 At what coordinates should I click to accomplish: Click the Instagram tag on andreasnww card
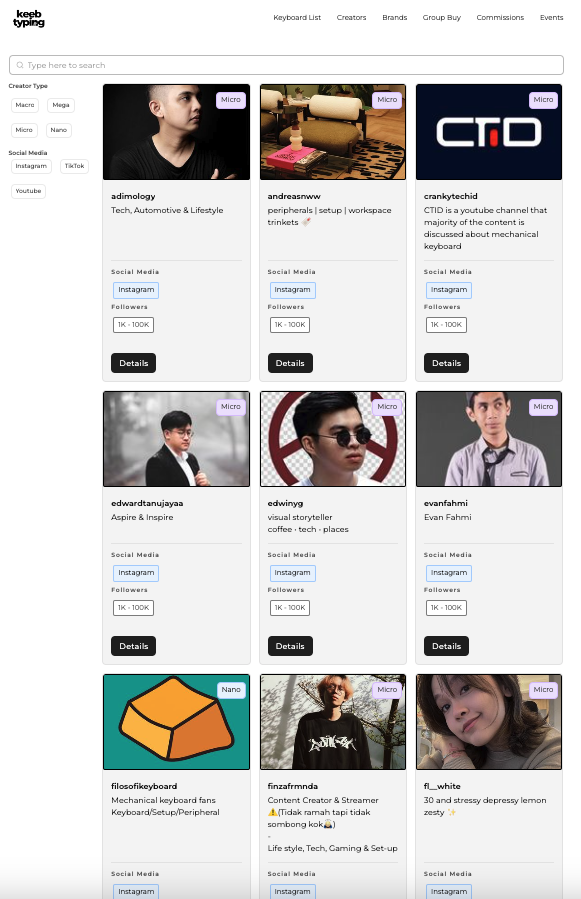tap(293, 290)
